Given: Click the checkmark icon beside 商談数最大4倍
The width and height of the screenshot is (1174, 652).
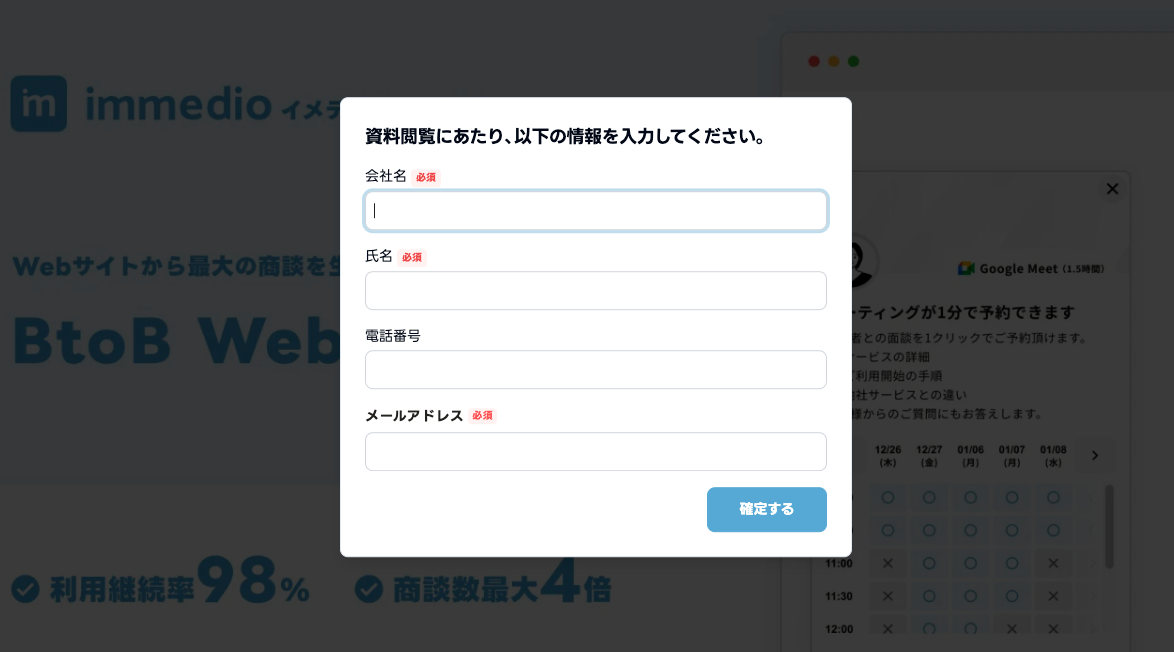Looking at the screenshot, I should click(369, 589).
